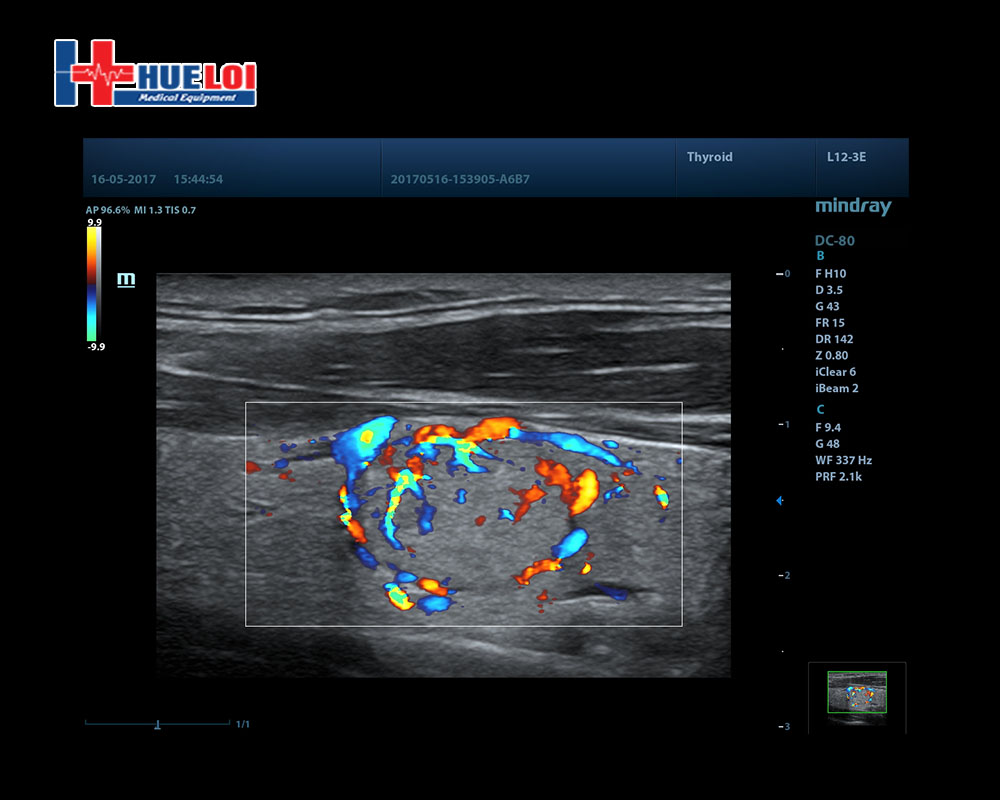Click the exam date '16-05-2017'
1000x800 pixels.
click(124, 179)
